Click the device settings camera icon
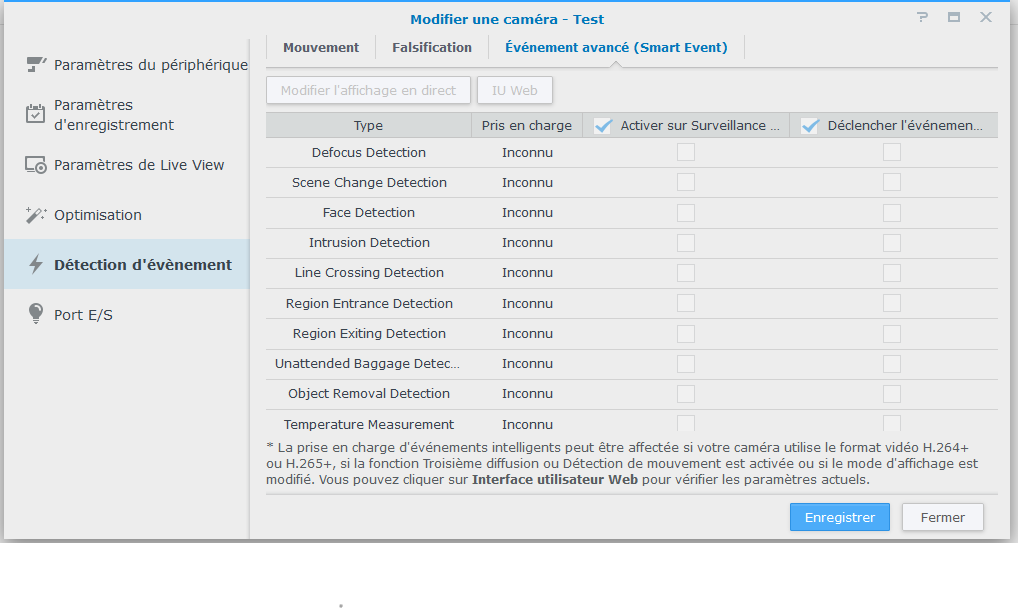 (x=36, y=65)
